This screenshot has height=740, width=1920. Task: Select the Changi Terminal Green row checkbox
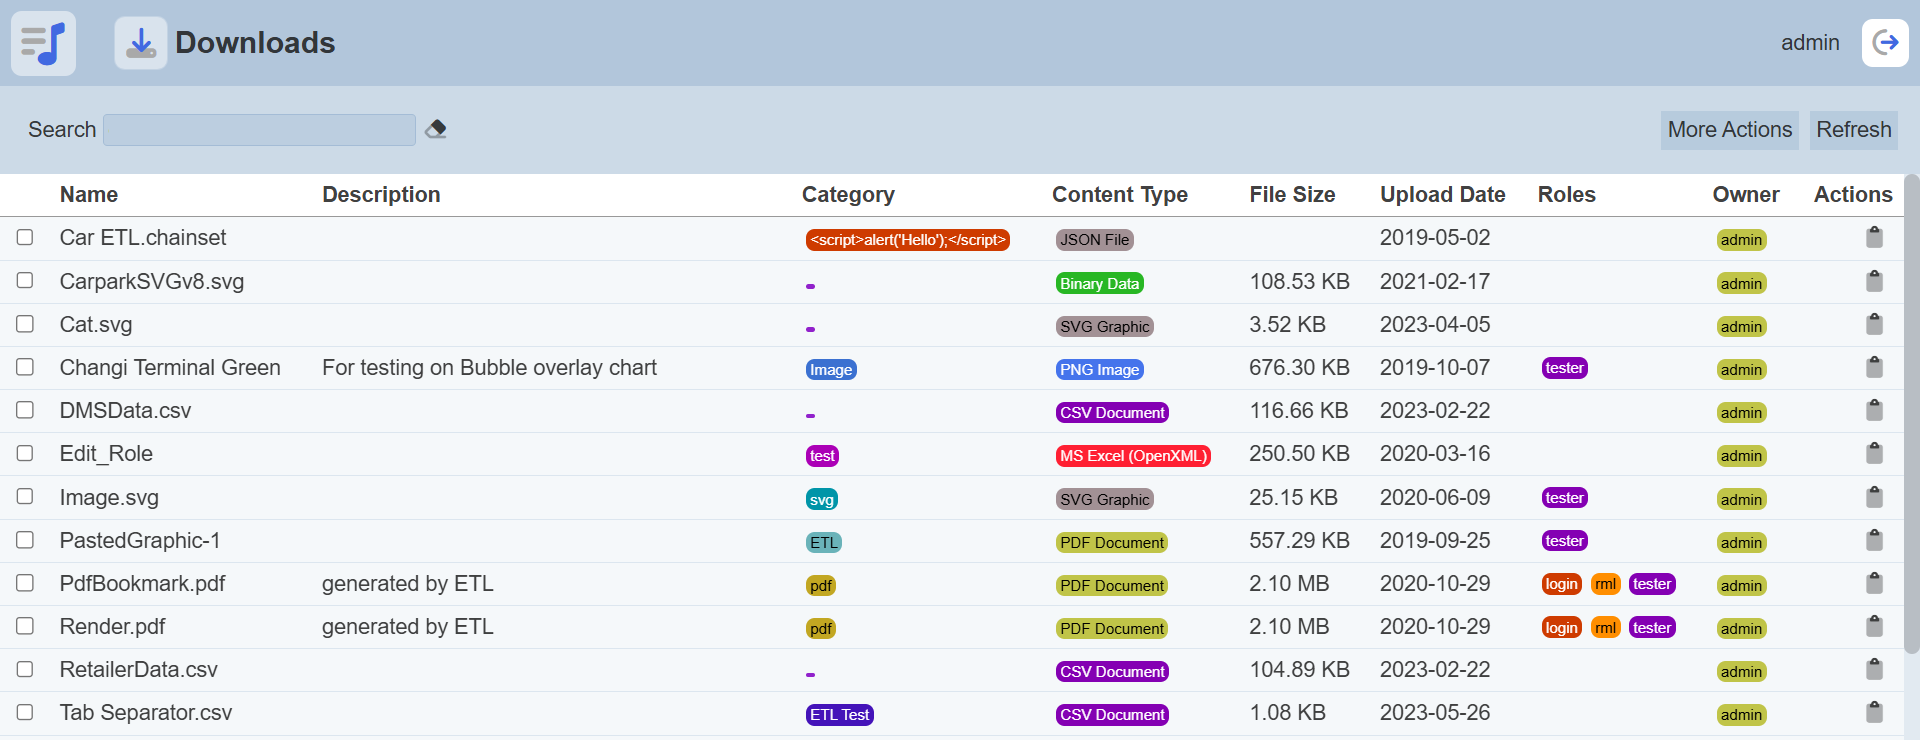point(25,367)
